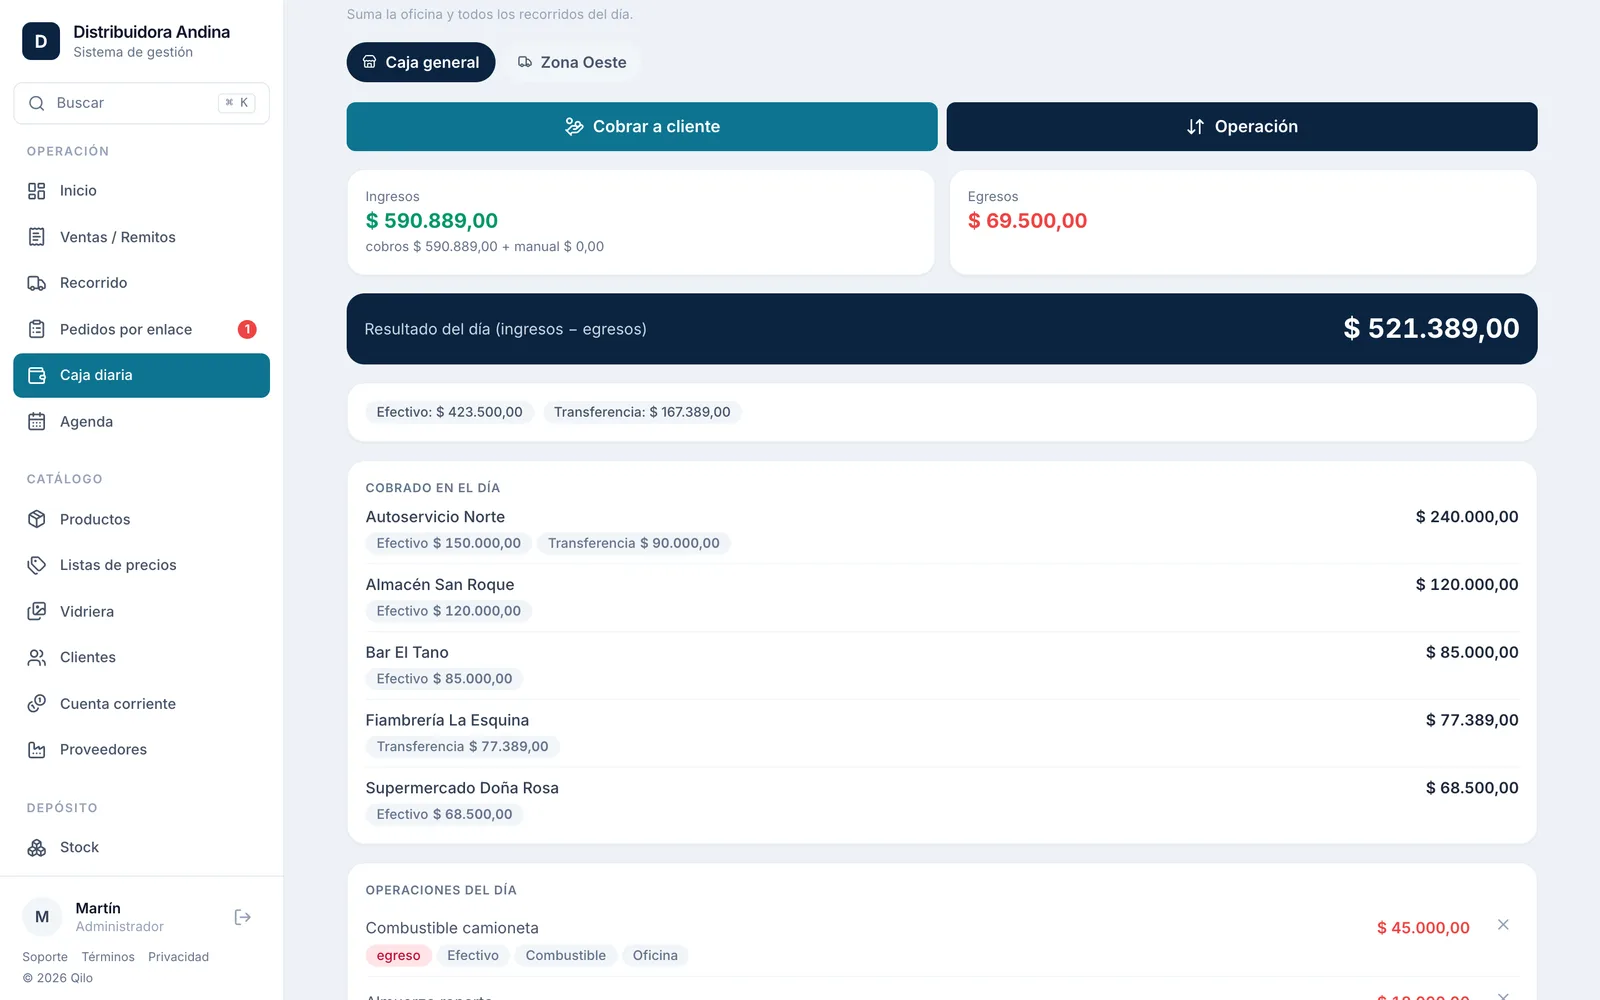Viewport: 1600px width, 1000px height.
Task: Click the Oficina tag
Action: coord(655,955)
